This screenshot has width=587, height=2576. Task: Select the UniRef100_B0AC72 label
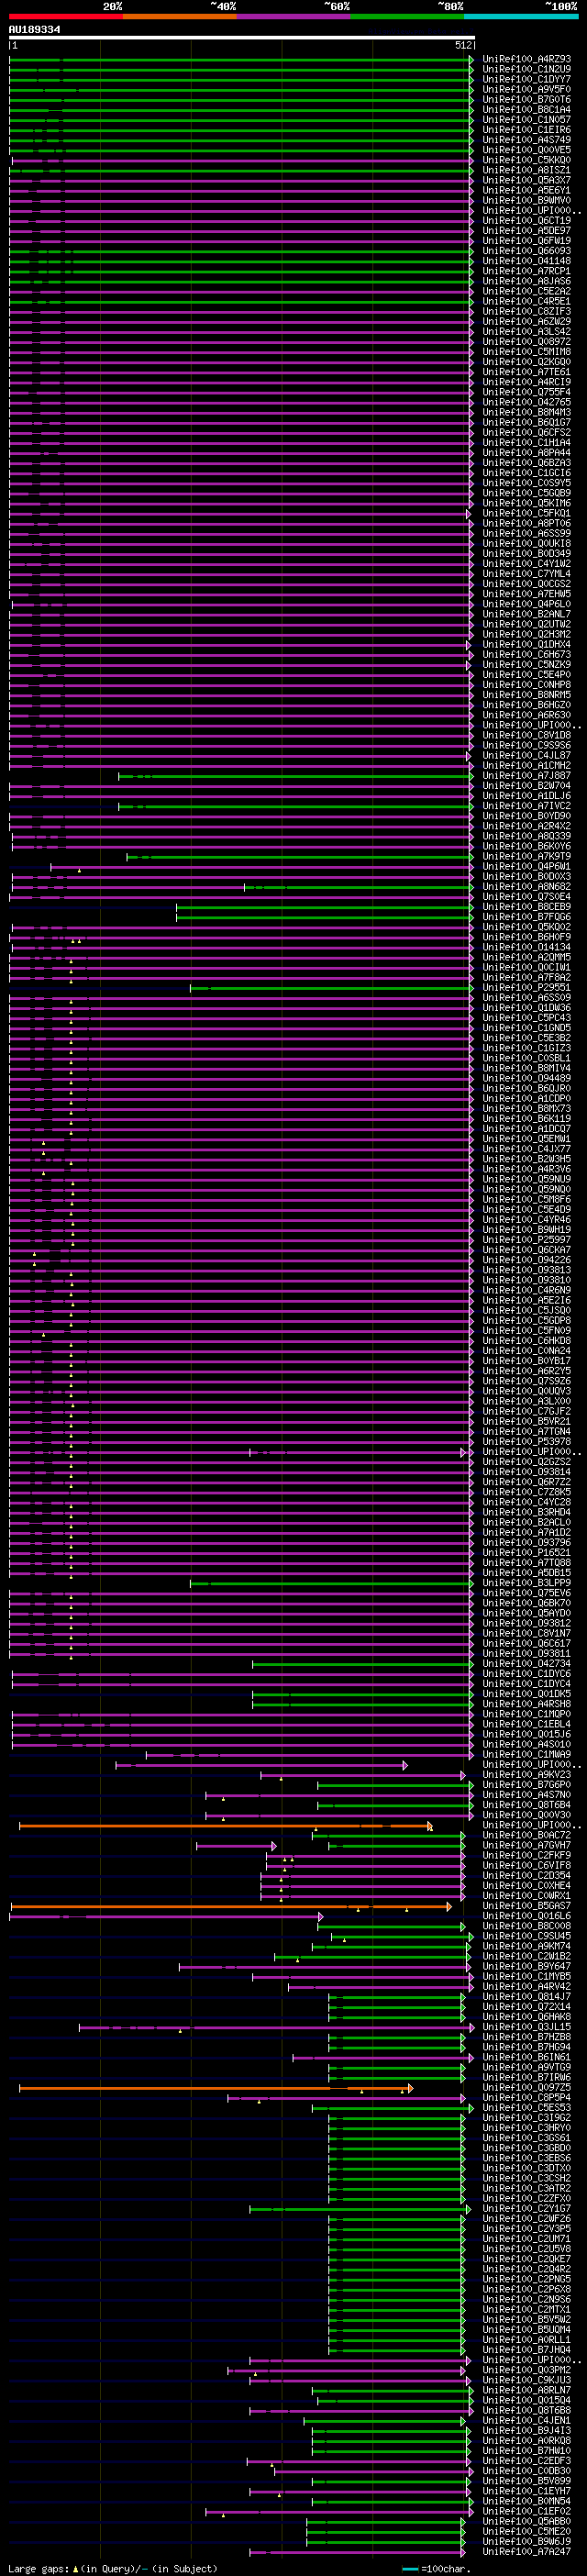(x=527, y=1835)
